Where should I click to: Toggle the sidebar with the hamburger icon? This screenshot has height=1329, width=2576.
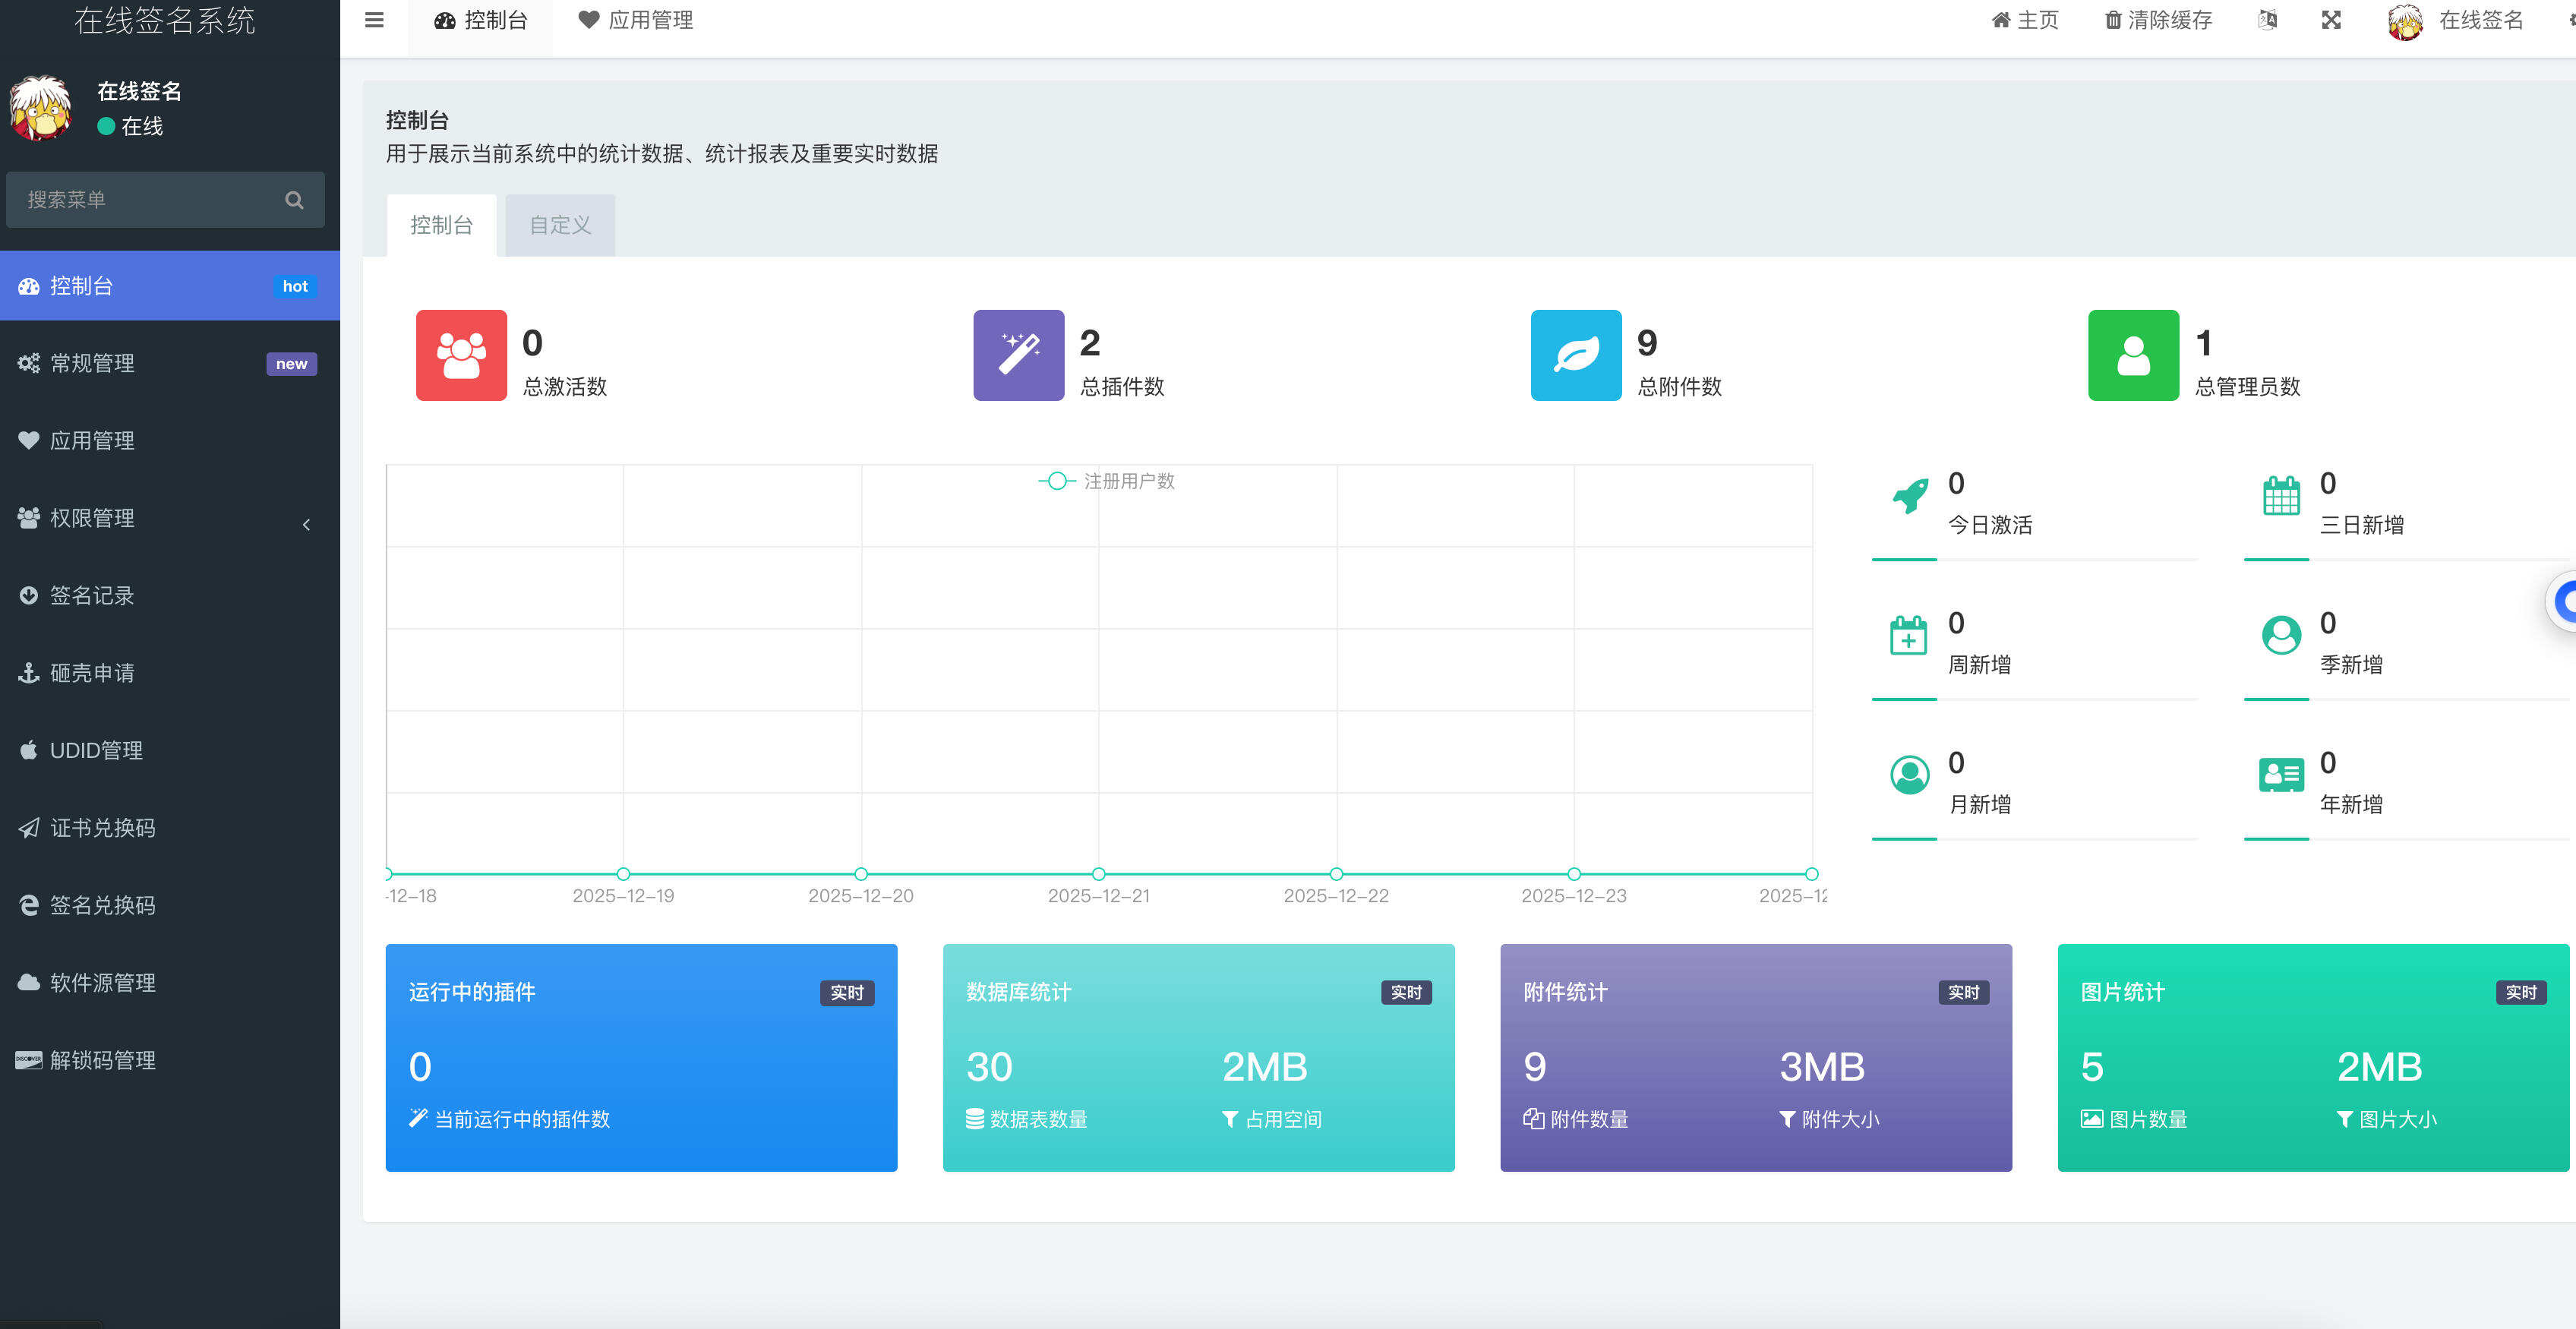[372, 20]
